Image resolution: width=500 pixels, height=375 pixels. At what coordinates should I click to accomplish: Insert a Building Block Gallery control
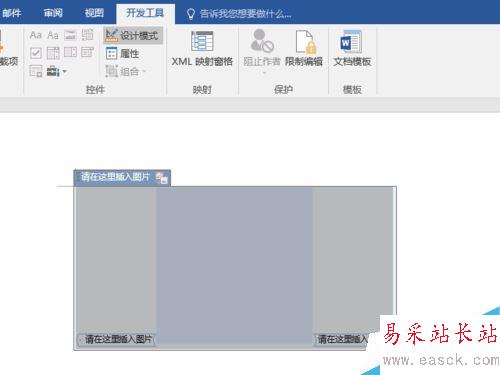(x=88, y=35)
